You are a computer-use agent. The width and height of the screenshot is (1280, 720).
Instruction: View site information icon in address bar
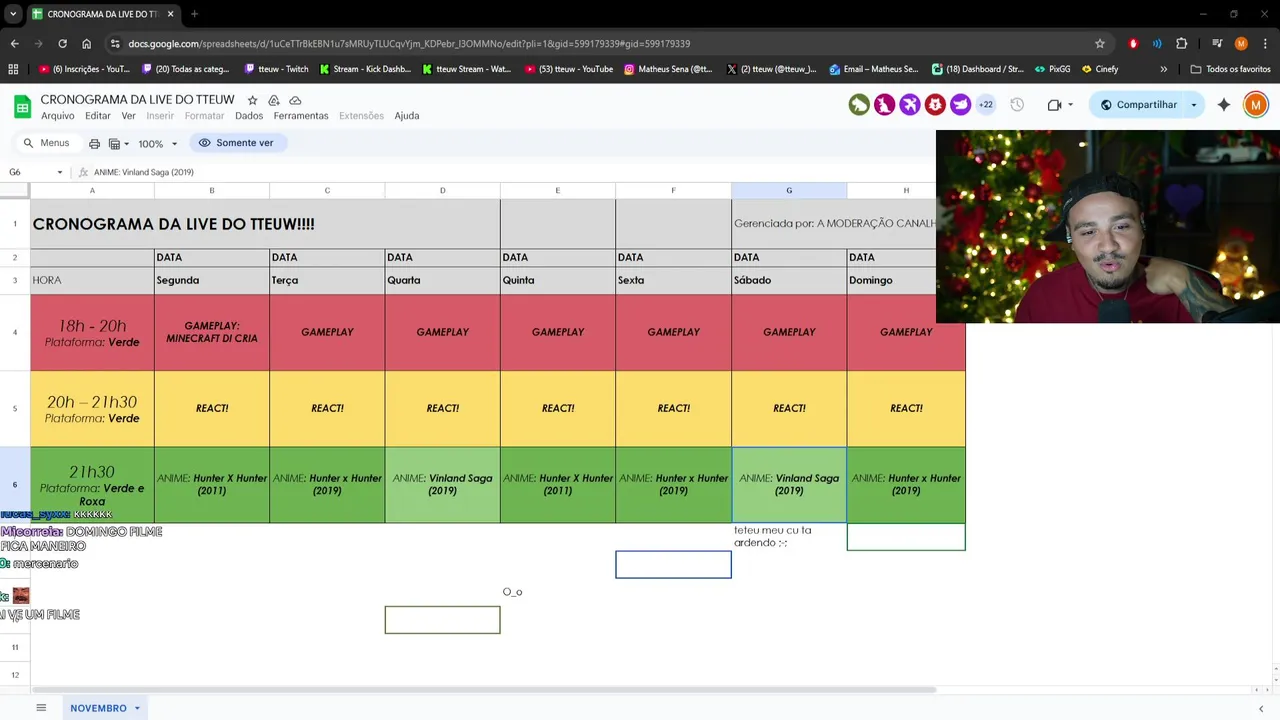(x=115, y=44)
